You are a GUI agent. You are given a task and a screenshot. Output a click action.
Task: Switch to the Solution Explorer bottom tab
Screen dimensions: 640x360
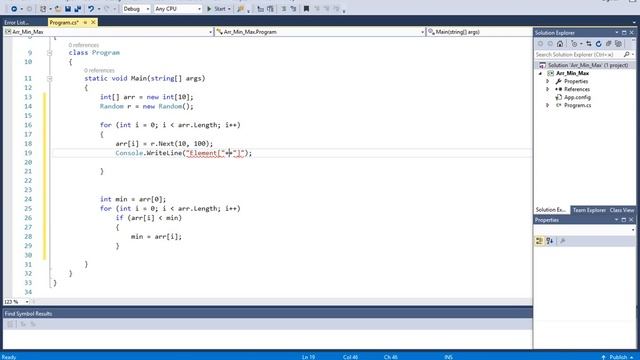(551, 210)
